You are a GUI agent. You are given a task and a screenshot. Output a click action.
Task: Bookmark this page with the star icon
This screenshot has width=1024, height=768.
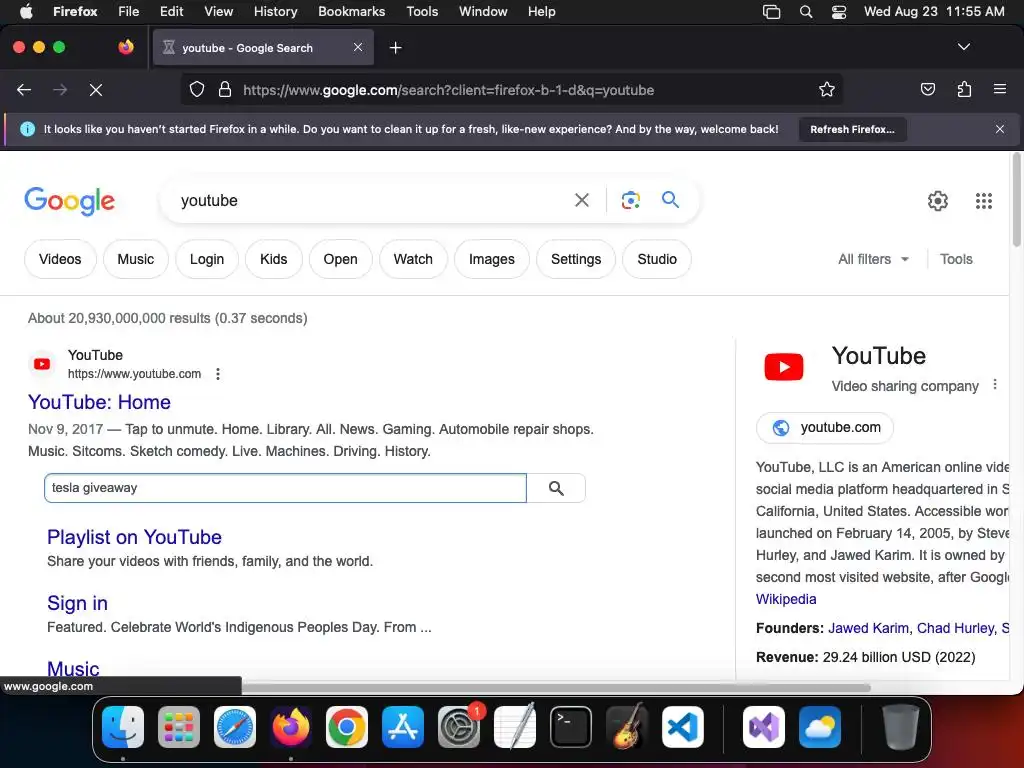click(827, 90)
